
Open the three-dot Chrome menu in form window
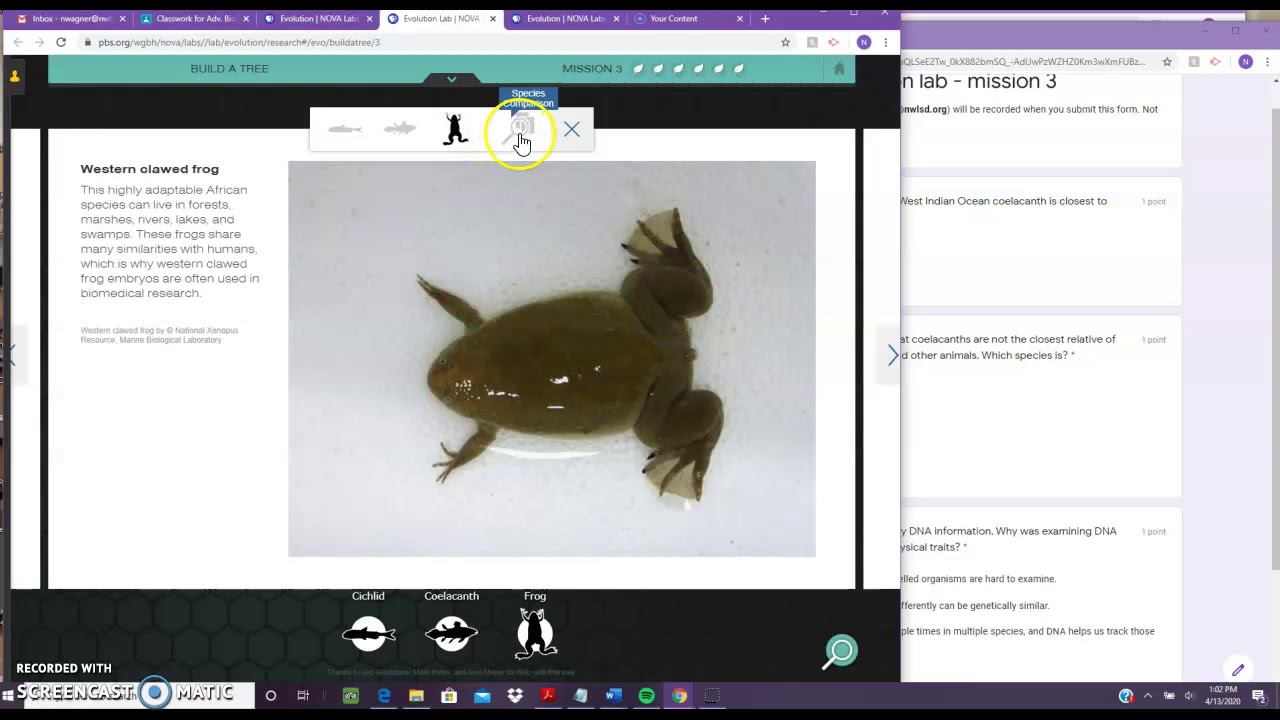(x=1266, y=62)
